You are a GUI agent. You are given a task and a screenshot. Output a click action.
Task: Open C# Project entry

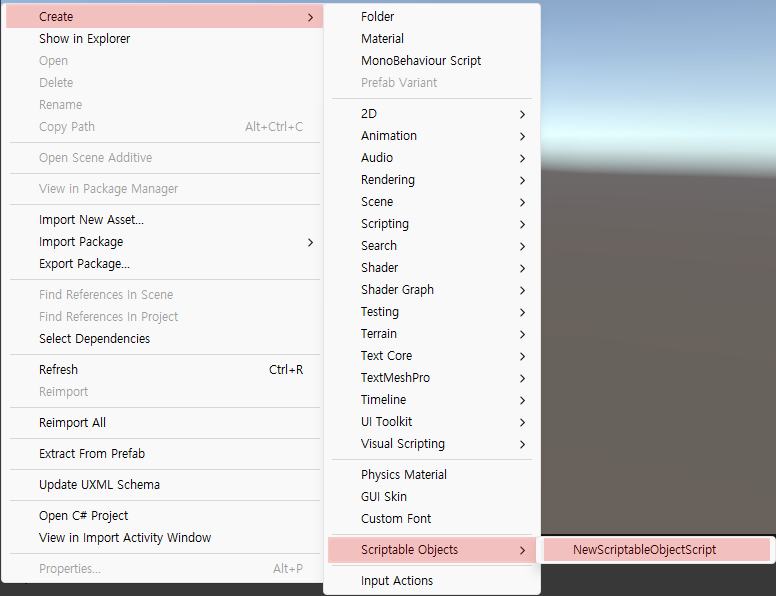coord(164,516)
